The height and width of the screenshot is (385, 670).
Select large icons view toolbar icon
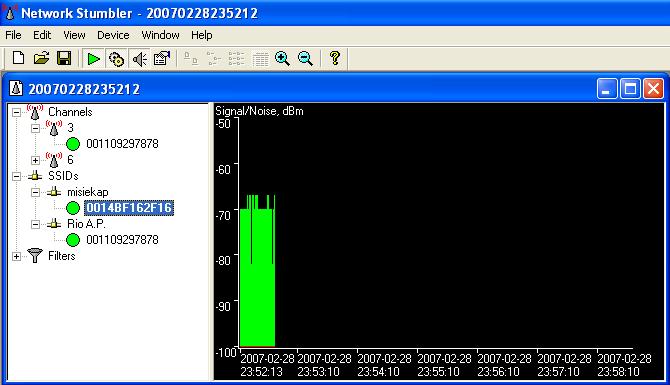coord(191,59)
